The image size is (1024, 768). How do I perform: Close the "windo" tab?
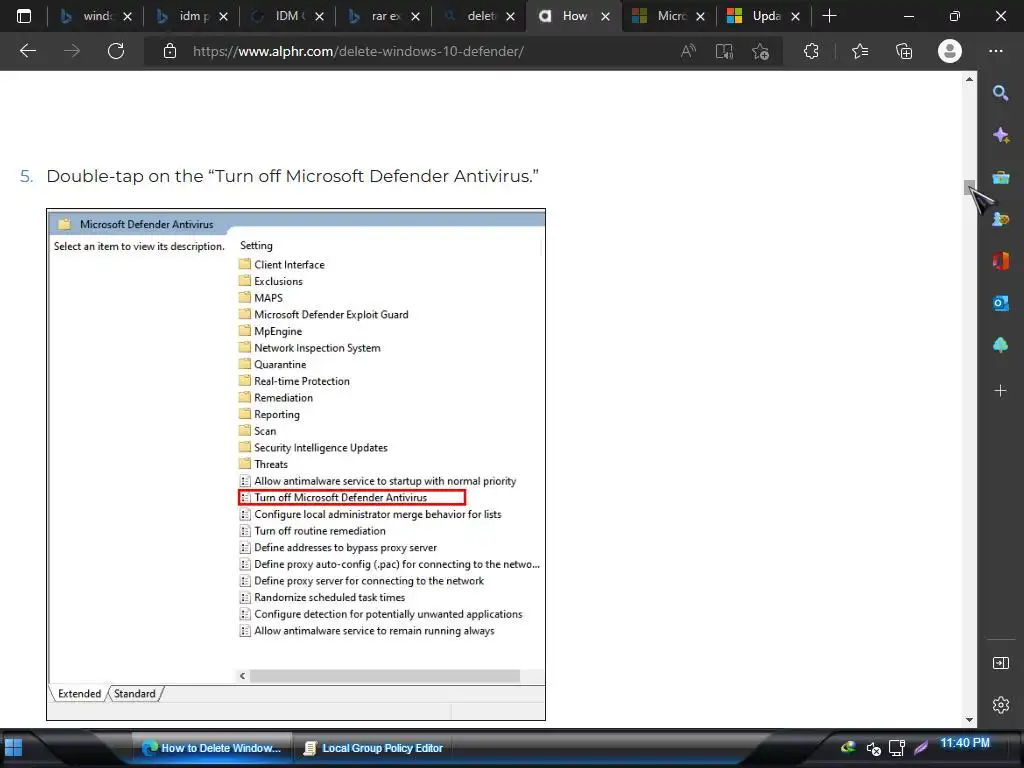(127, 16)
